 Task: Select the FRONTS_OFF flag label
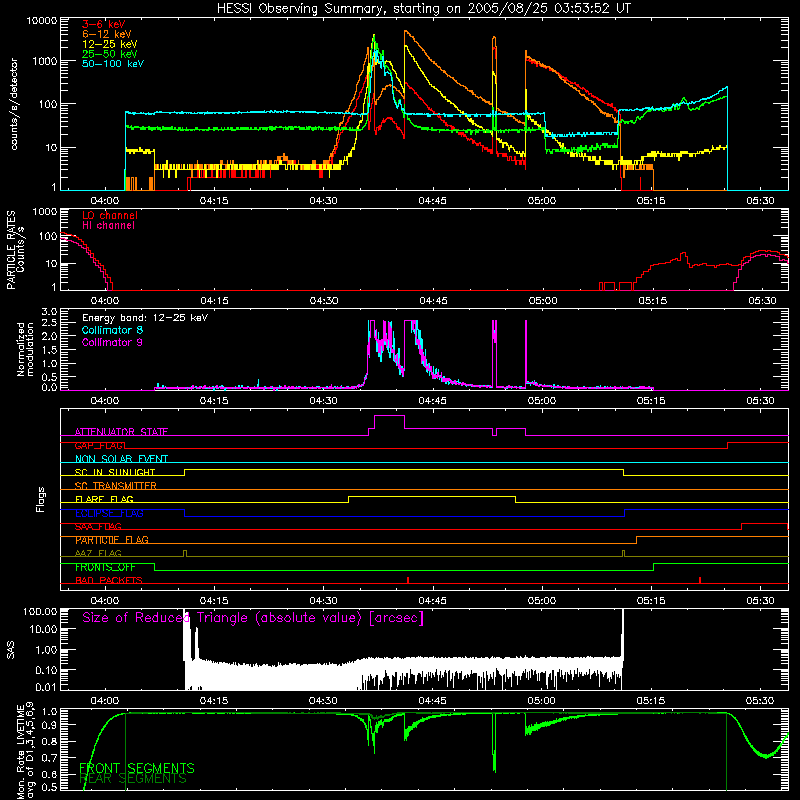(x=105, y=567)
